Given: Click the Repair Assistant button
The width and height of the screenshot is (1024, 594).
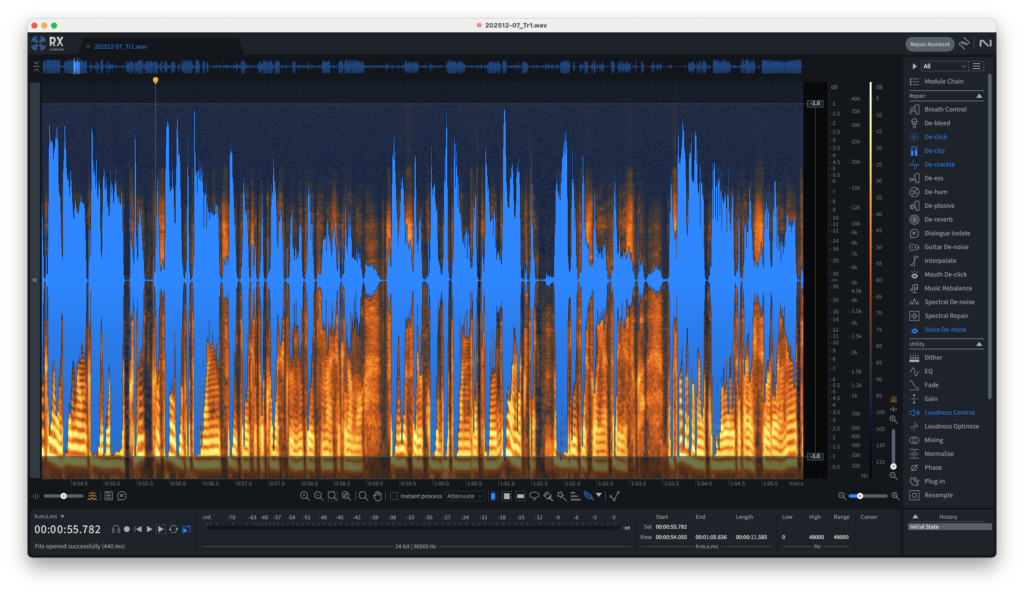Looking at the screenshot, I should click(929, 44).
